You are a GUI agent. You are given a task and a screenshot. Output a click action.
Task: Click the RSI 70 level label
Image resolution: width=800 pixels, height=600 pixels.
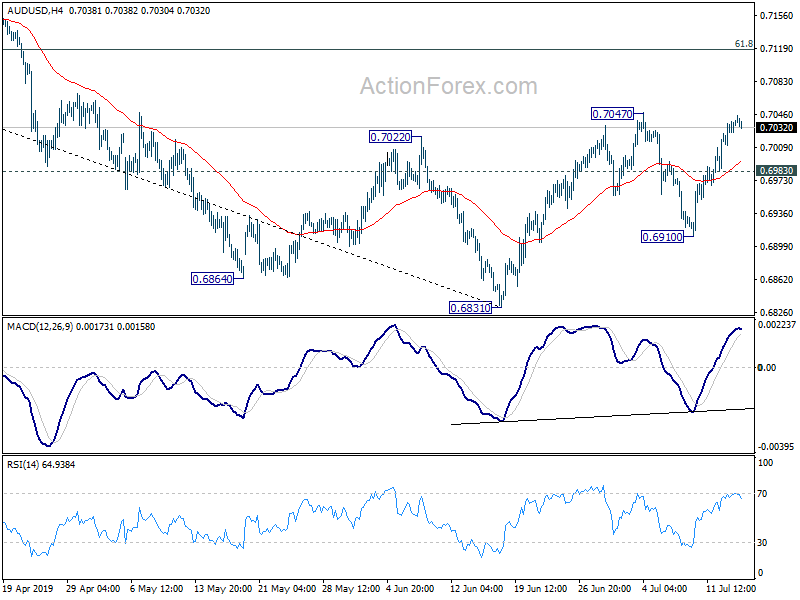(x=762, y=493)
